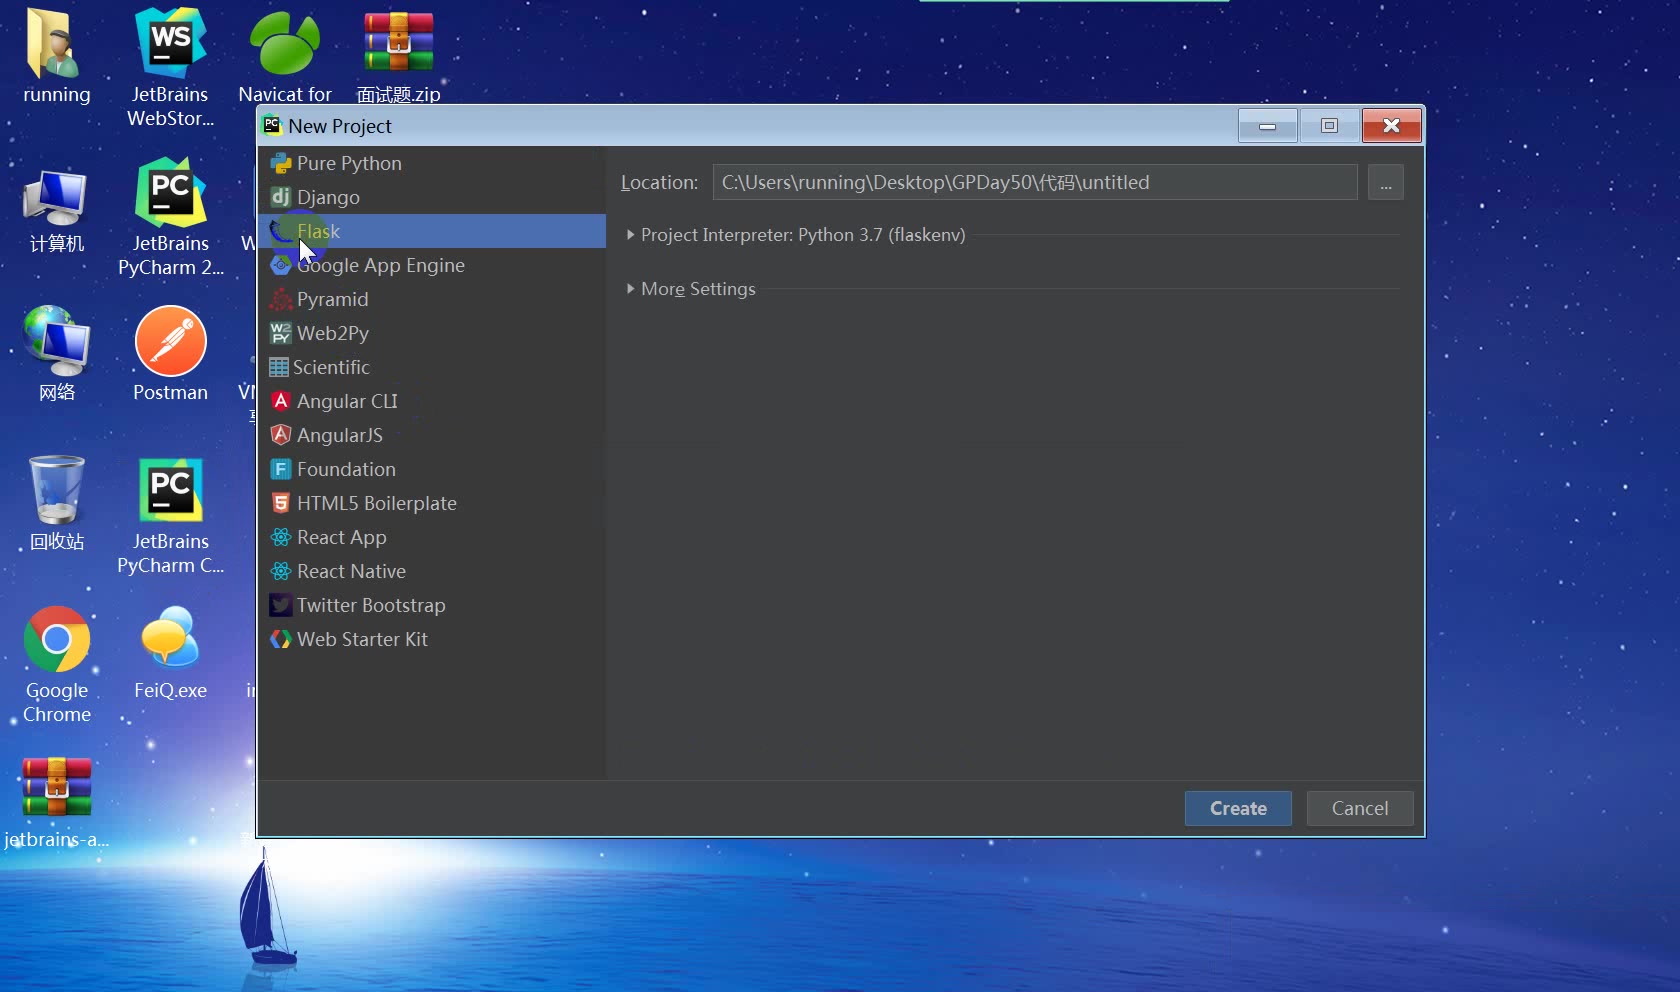Select the Postman desktop icon
Image resolution: width=1680 pixels, height=992 pixels.
(171, 341)
